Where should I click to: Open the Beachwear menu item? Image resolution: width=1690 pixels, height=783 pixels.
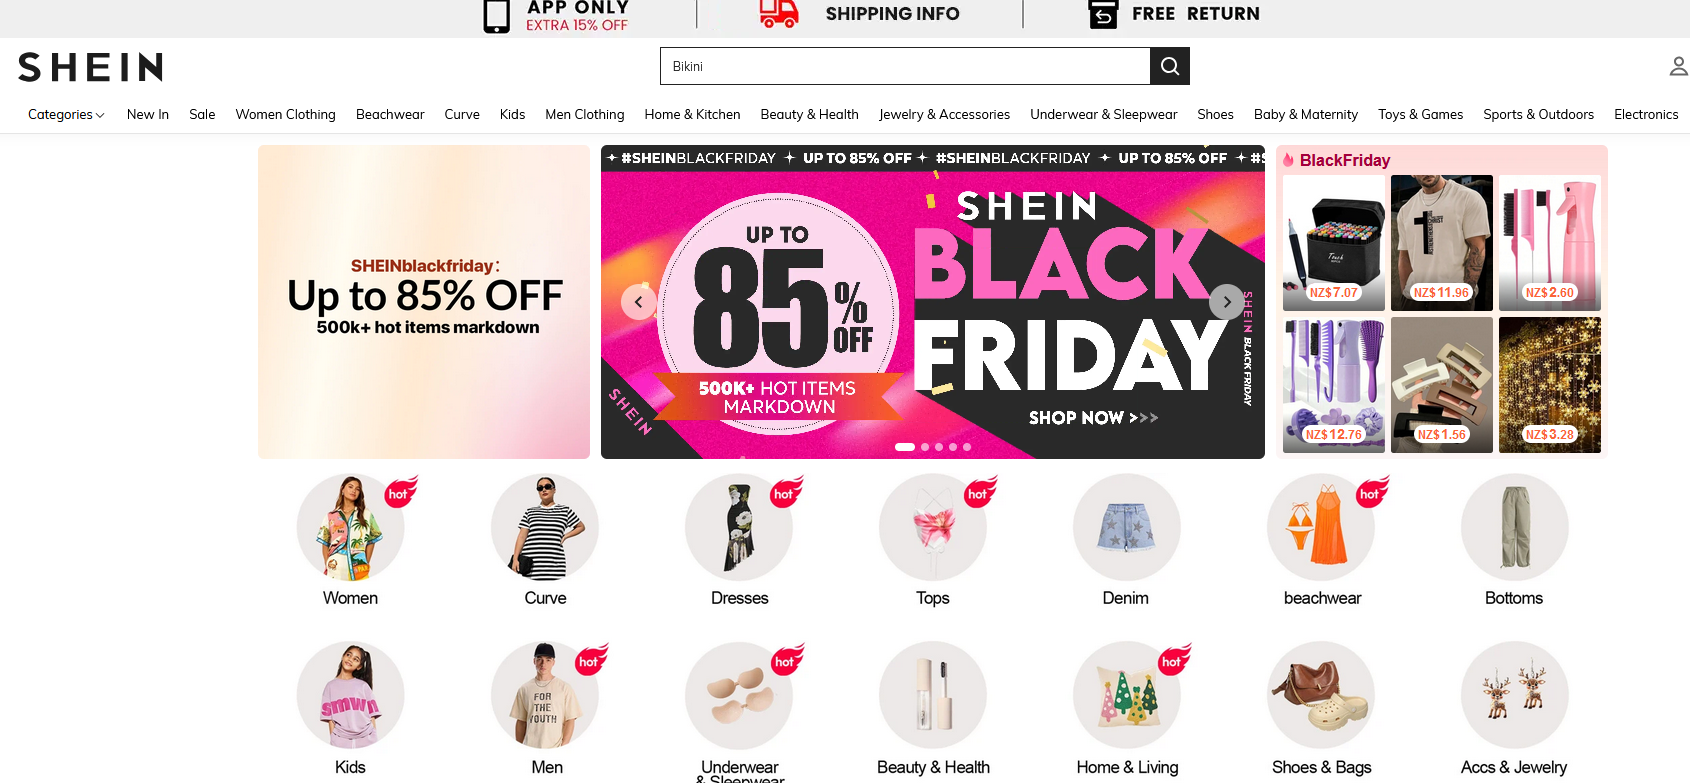click(x=390, y=115)
